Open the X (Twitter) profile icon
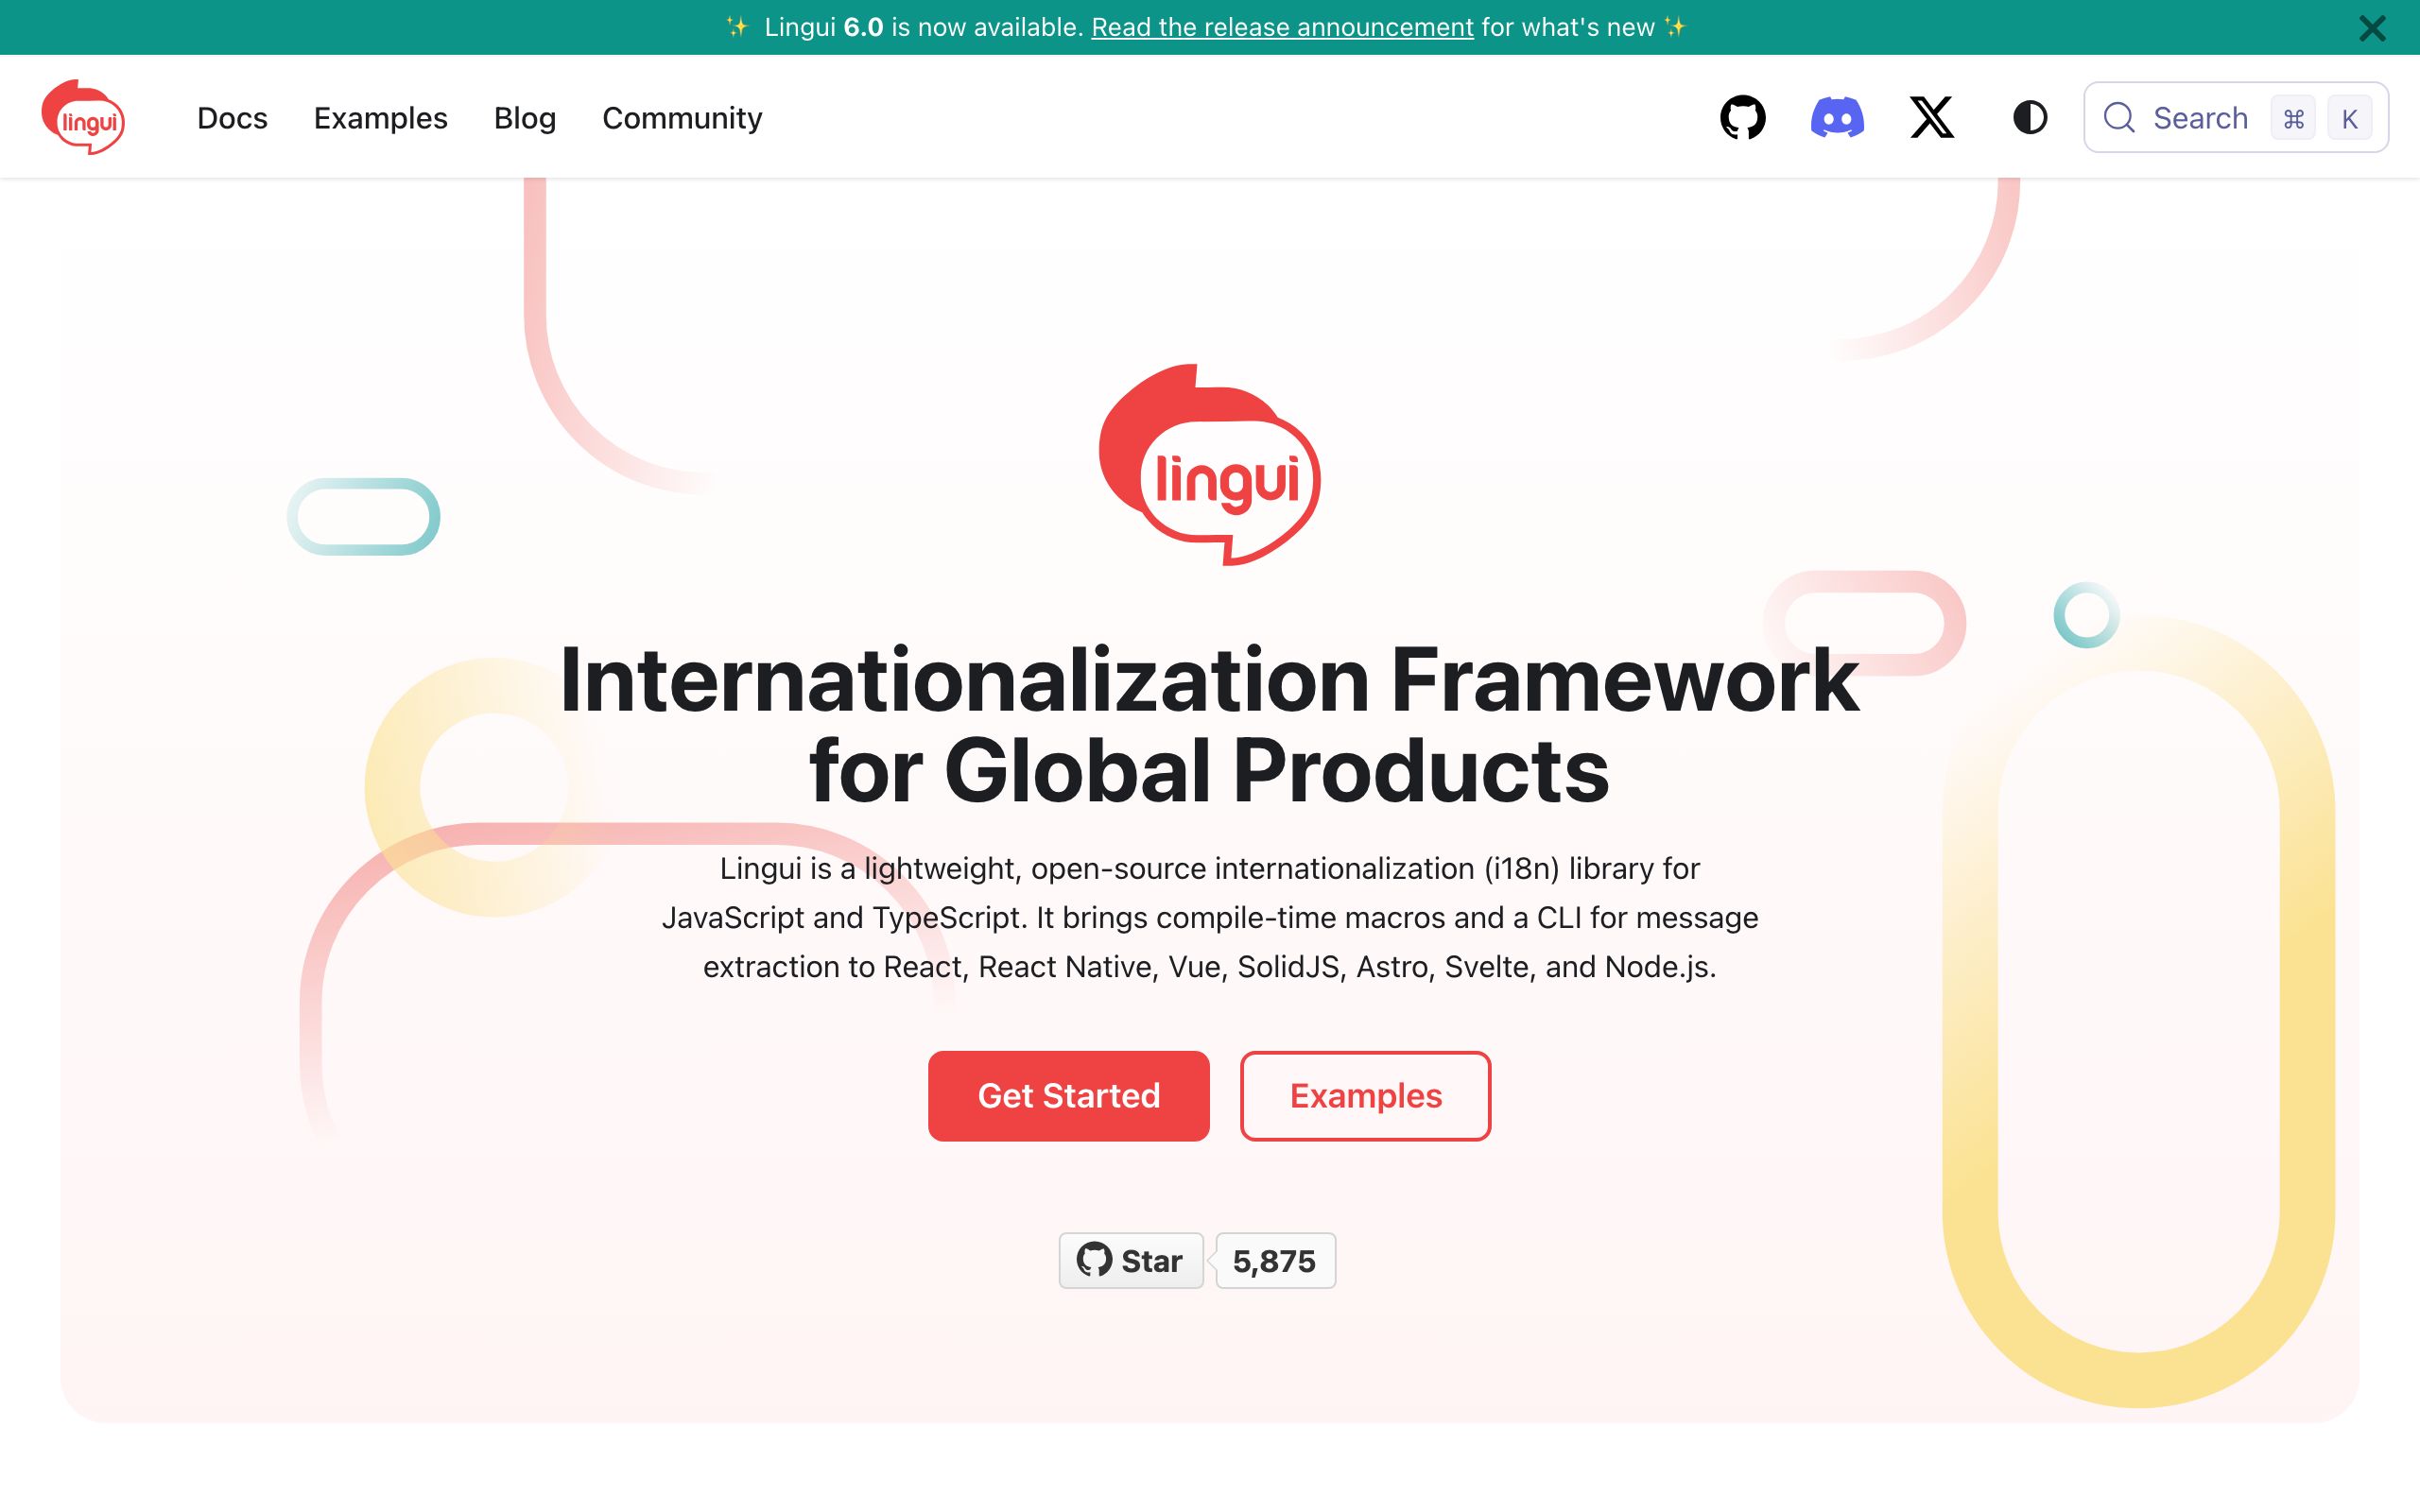This screenshot has width=2420, height=1512. pos(1931,117)
